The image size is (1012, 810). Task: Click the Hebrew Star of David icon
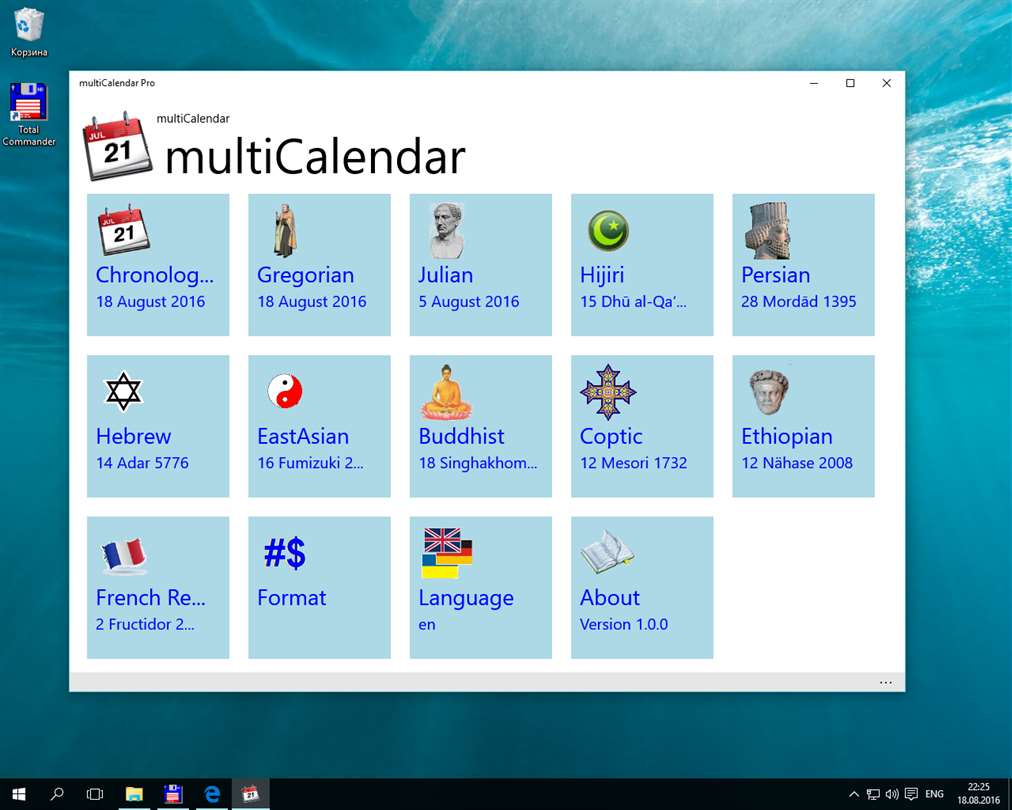[123, 391]
